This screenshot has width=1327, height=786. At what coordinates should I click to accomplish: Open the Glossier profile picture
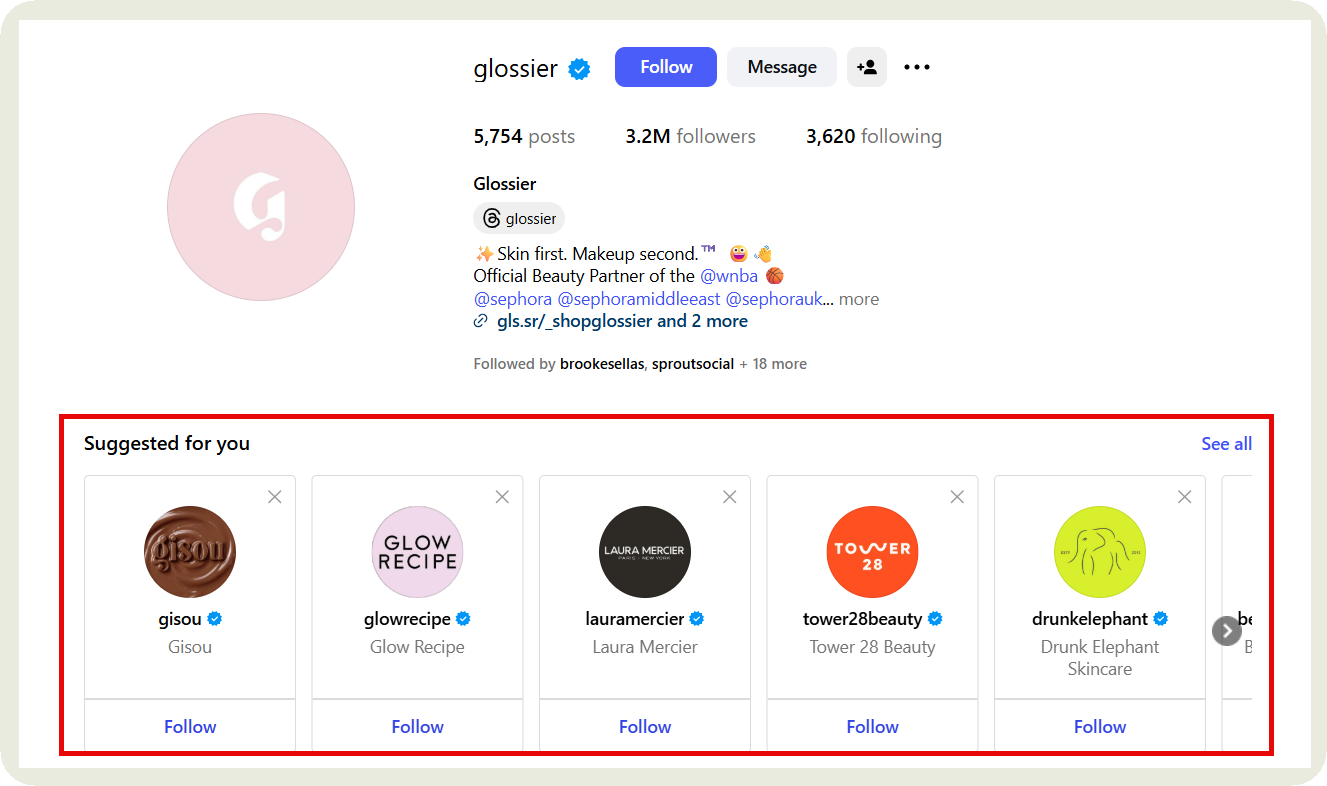point(261,207)
